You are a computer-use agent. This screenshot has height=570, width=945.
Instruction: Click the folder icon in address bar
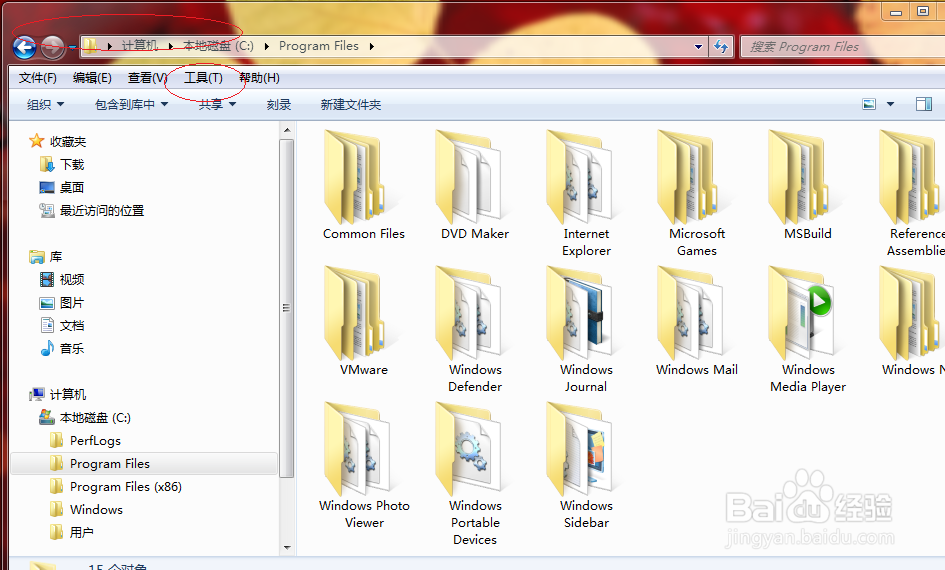click(90, 46)
